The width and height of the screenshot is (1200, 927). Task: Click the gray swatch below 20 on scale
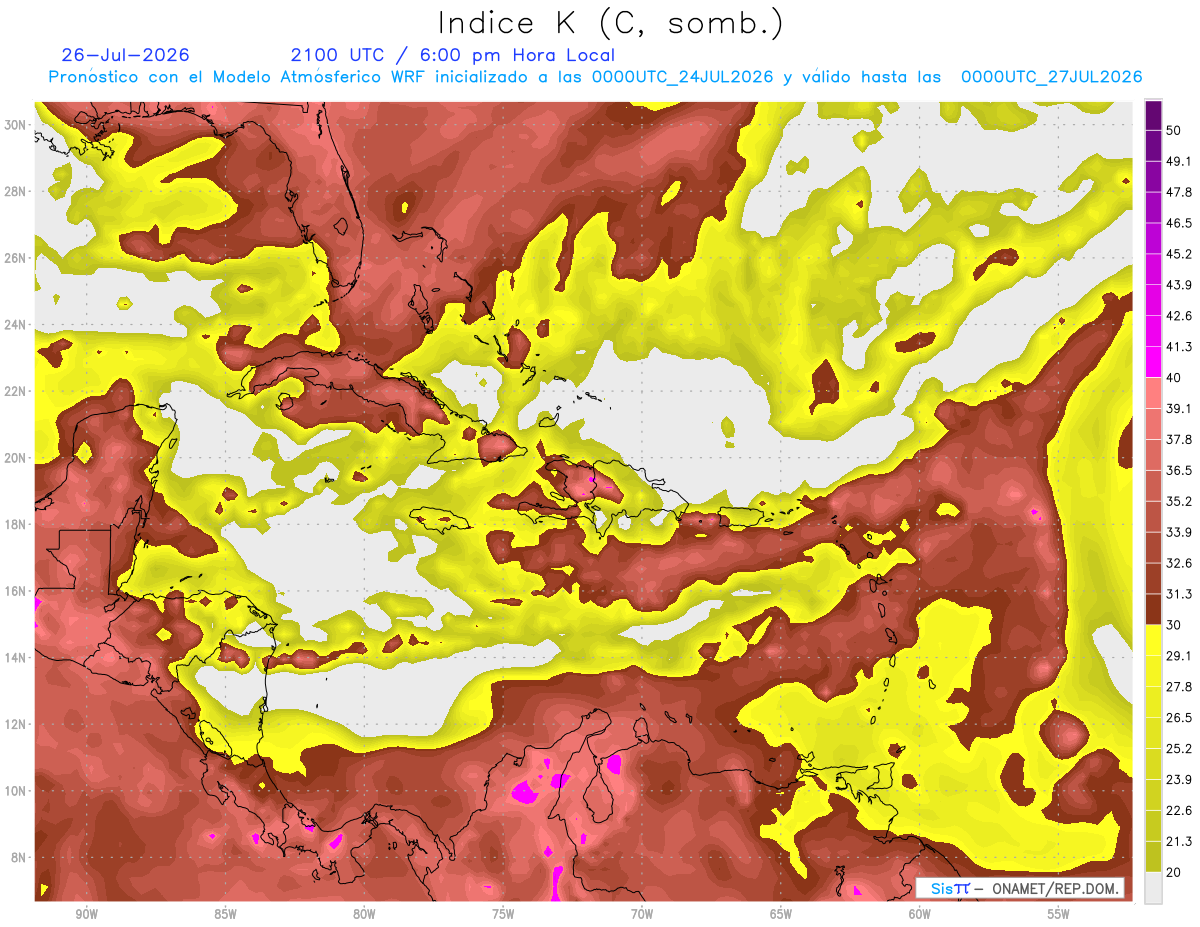(1153, 888)
